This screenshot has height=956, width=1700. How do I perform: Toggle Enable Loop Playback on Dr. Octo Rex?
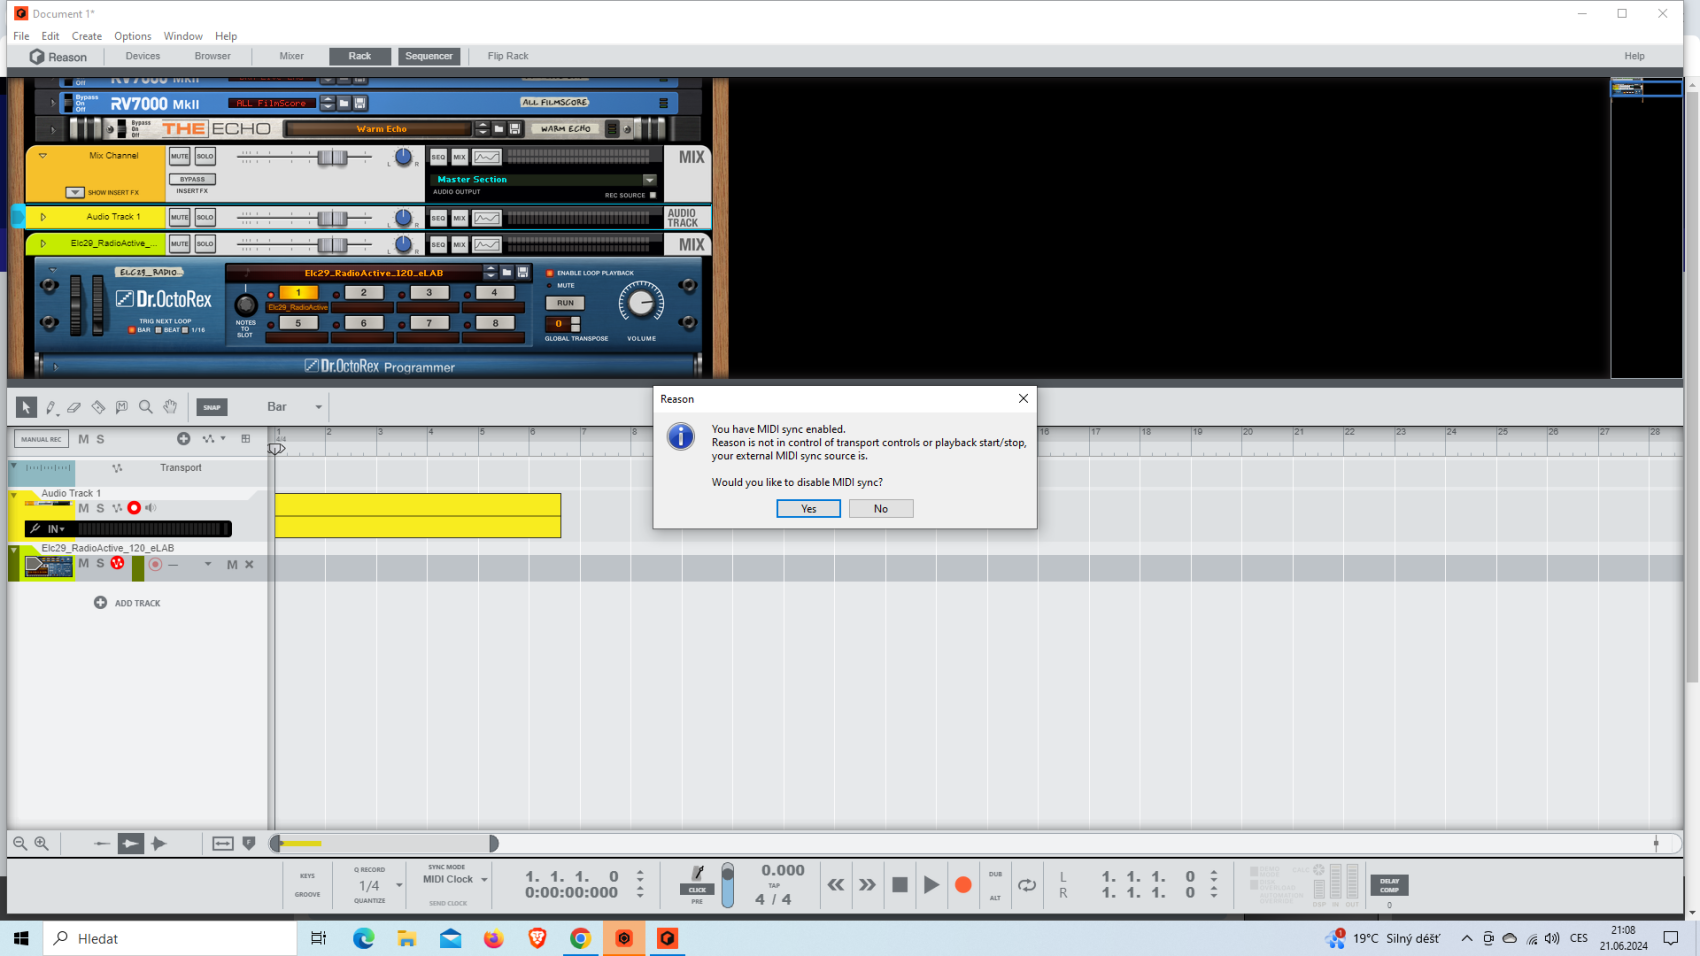550,273
